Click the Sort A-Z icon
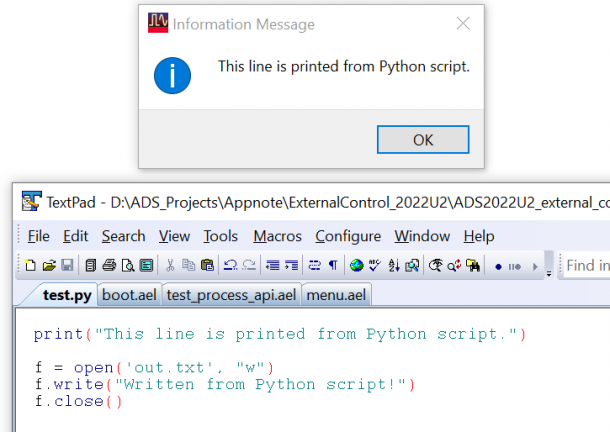 [x=393, y=266]
